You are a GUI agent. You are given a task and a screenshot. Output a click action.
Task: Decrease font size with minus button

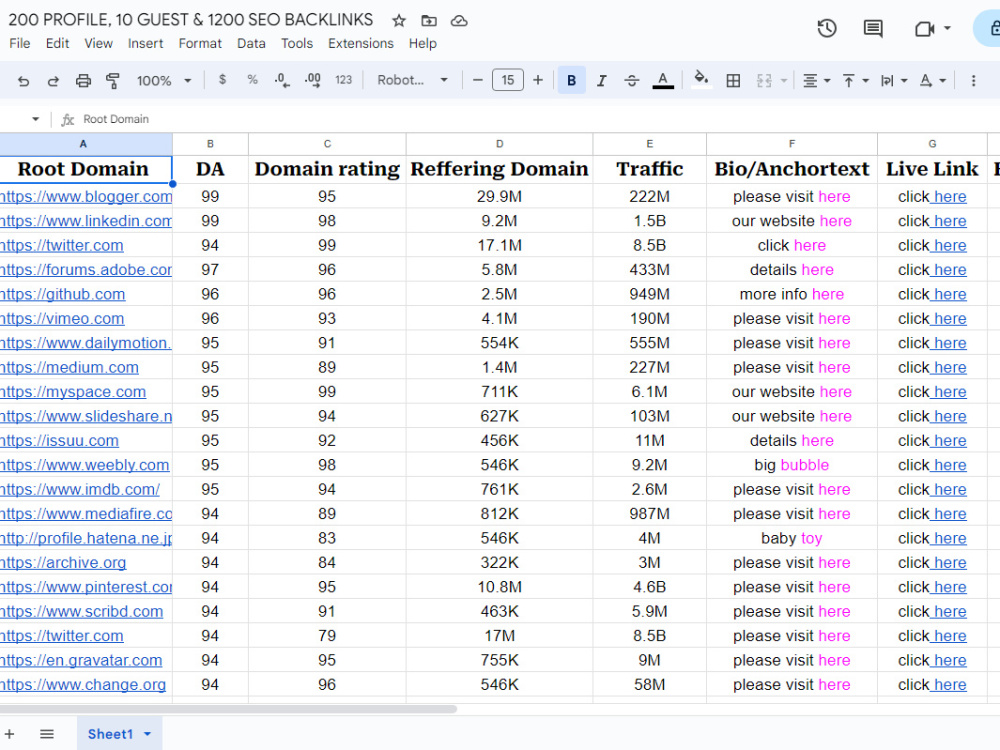[477, 80]
